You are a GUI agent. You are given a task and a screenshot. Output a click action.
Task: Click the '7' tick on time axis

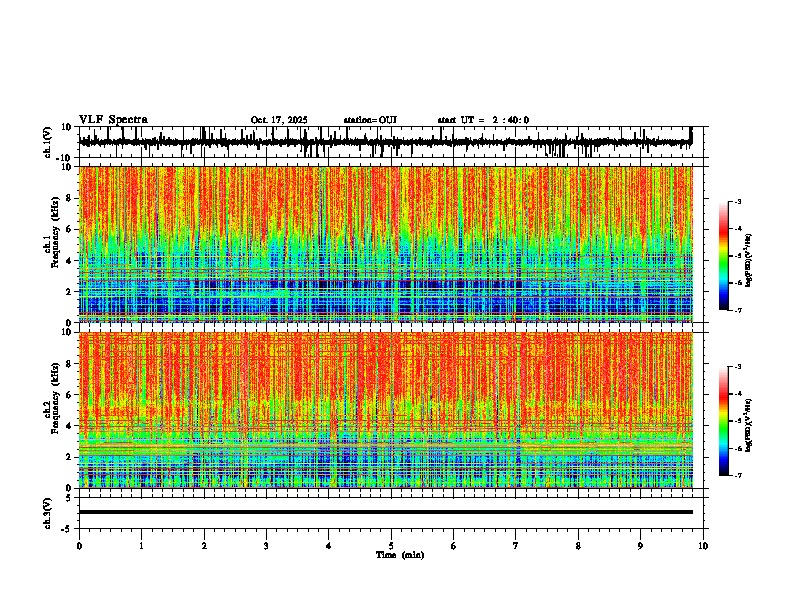click(516, 546)
